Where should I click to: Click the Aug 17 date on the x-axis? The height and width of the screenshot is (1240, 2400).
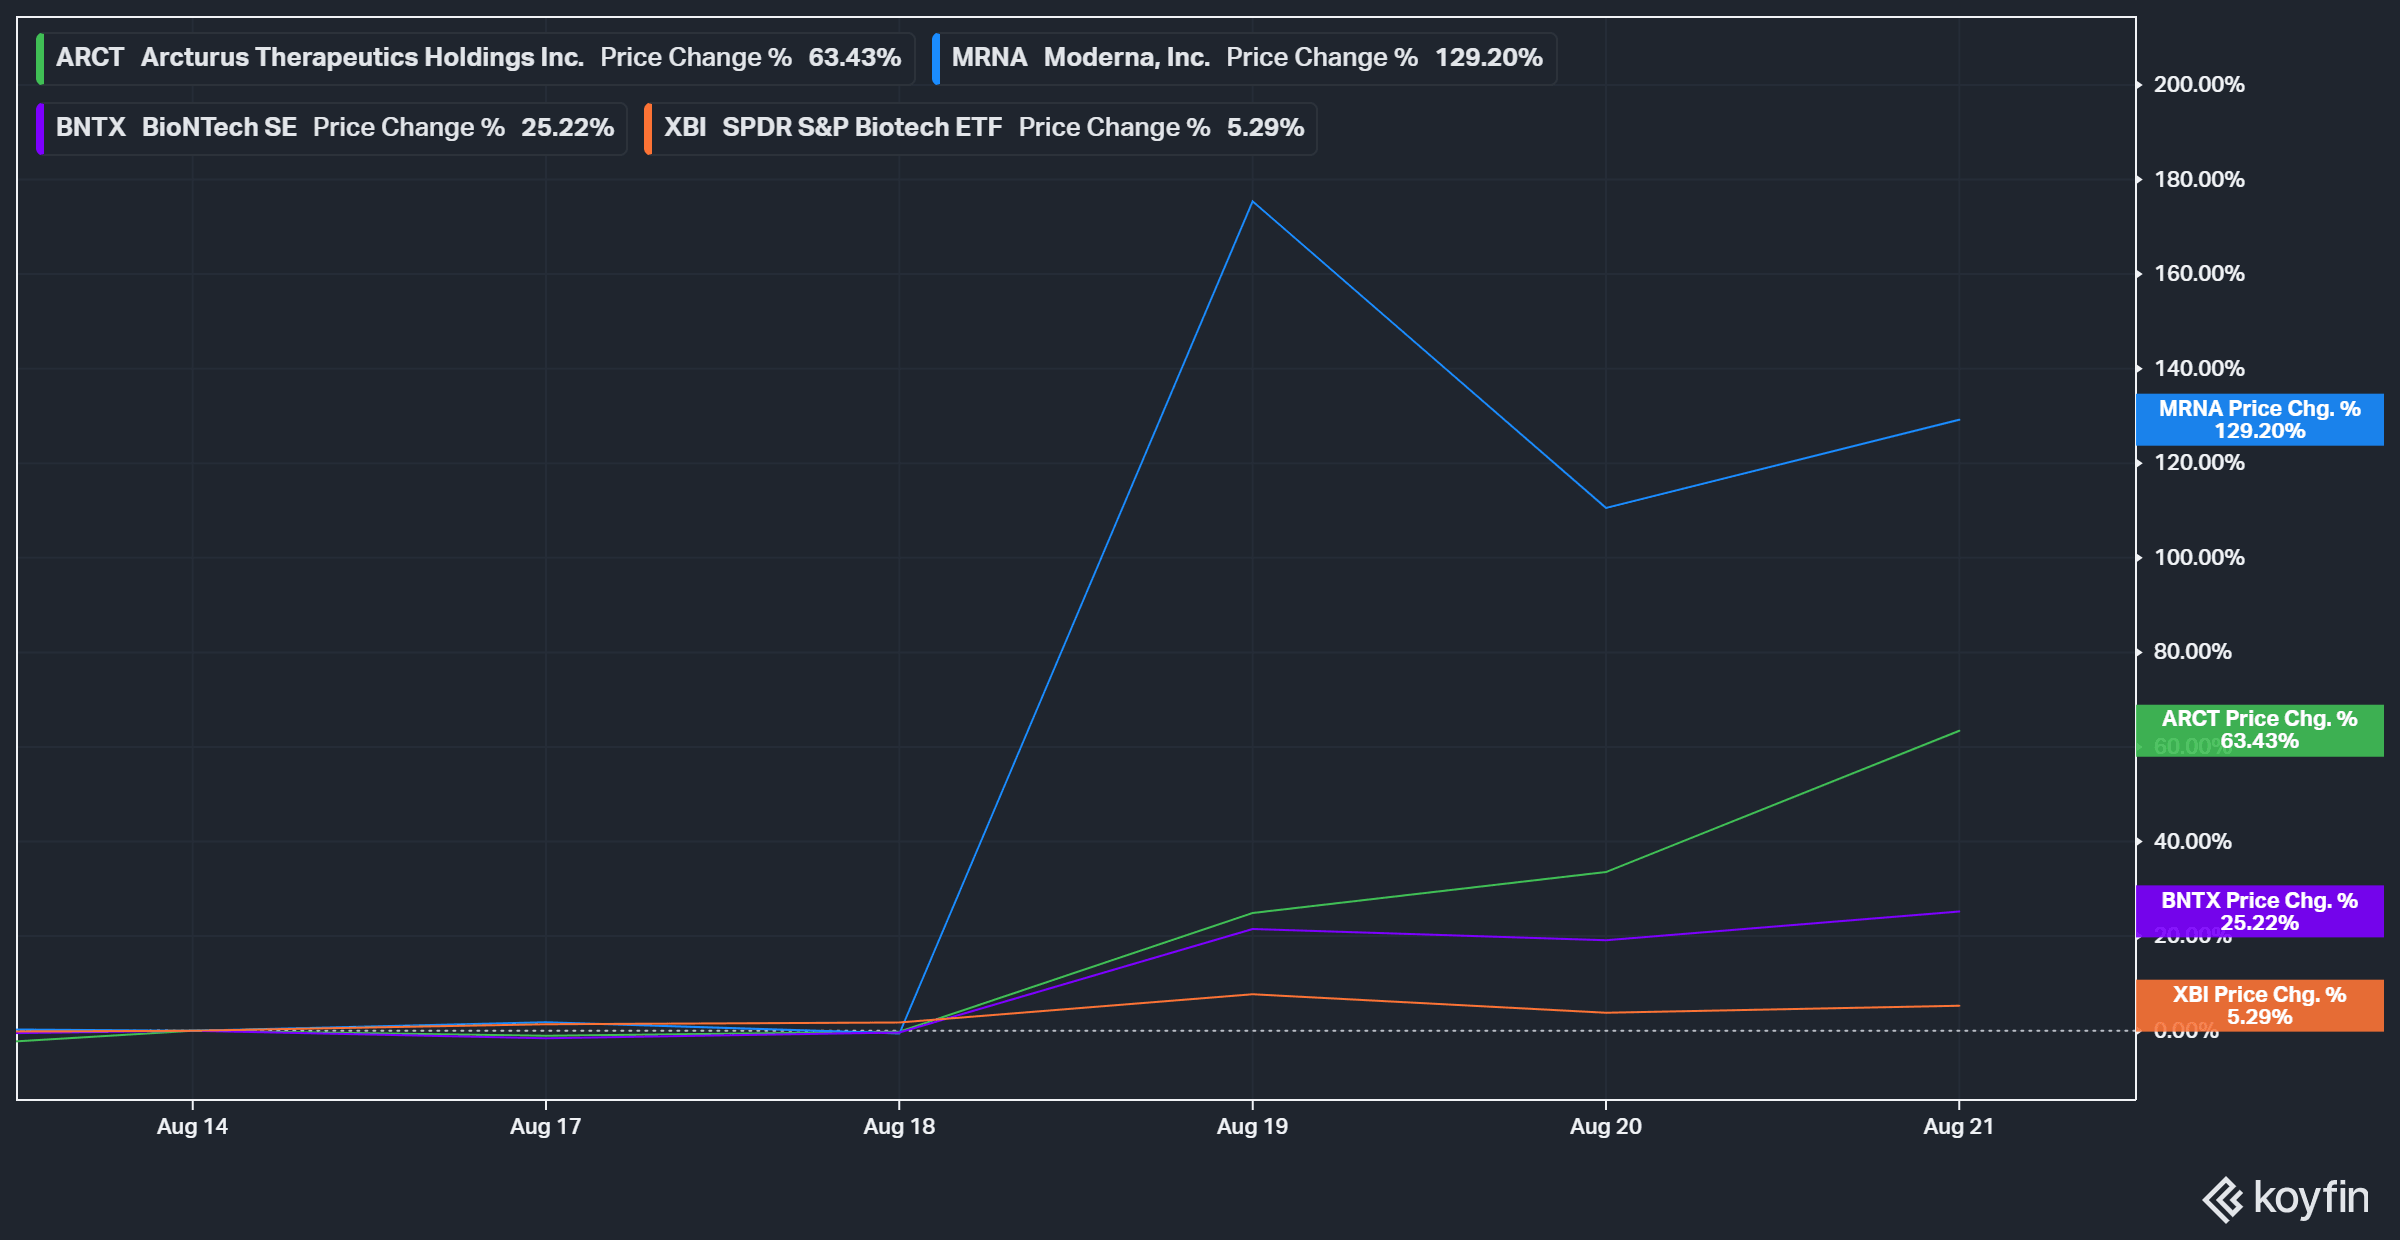click(545, 1127)
